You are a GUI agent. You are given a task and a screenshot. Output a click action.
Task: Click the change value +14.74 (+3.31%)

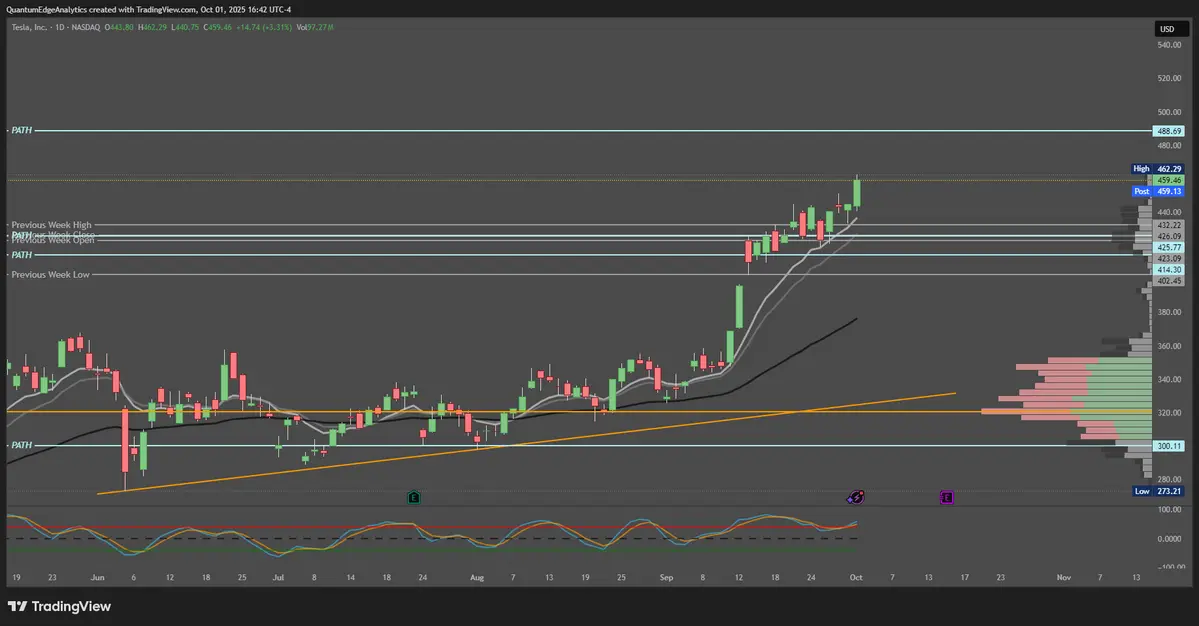coord(264,28)
